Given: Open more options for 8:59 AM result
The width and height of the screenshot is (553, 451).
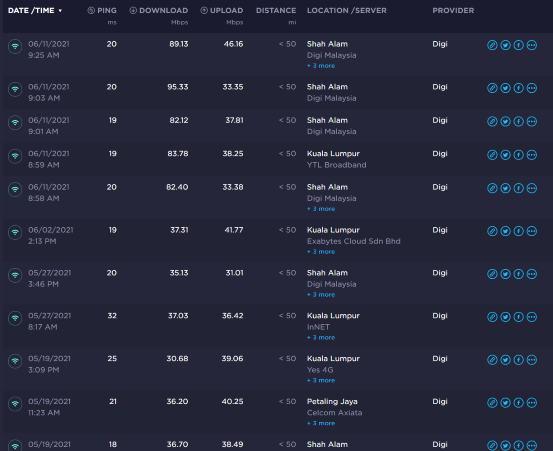Looking at the screenshot, I should coord(532,155).
